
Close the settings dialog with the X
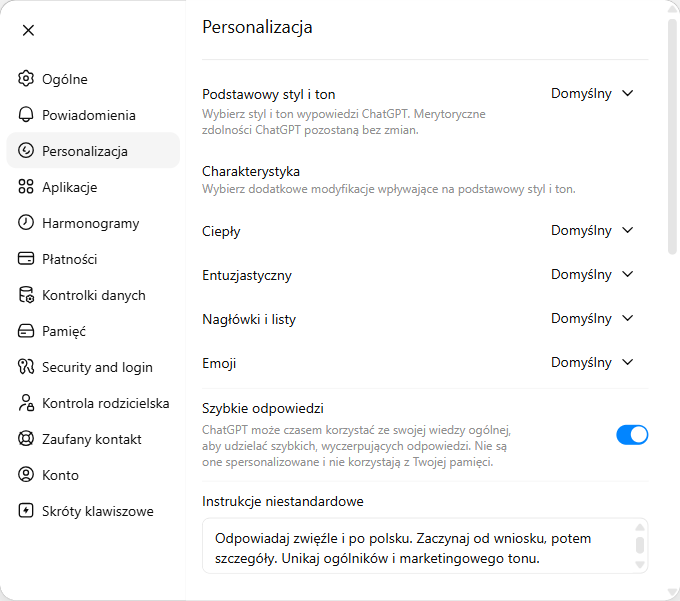(x=28, y=30)
